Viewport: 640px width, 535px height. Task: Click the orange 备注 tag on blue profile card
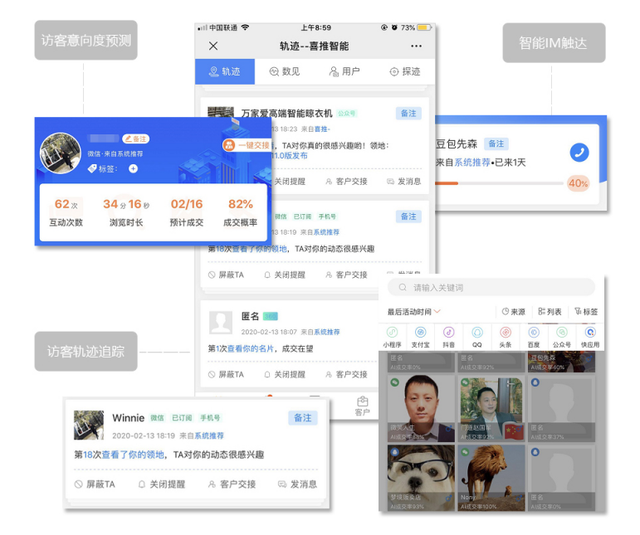(x=136, y=139)
